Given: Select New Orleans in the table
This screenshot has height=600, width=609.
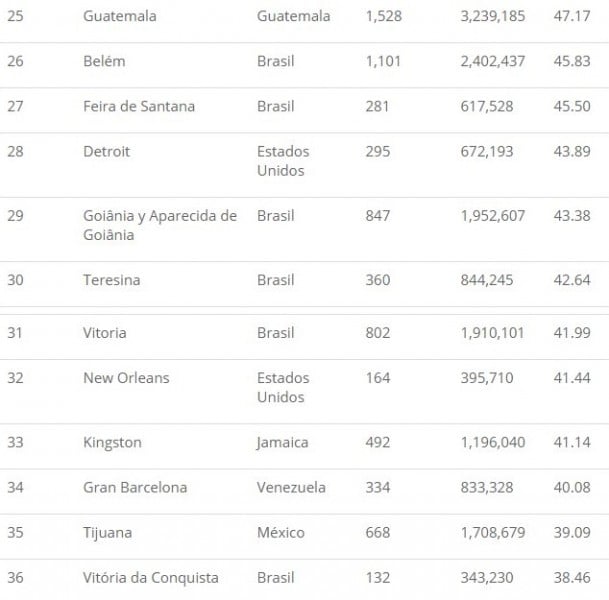Looking at the screenshot, I should 126,378.
